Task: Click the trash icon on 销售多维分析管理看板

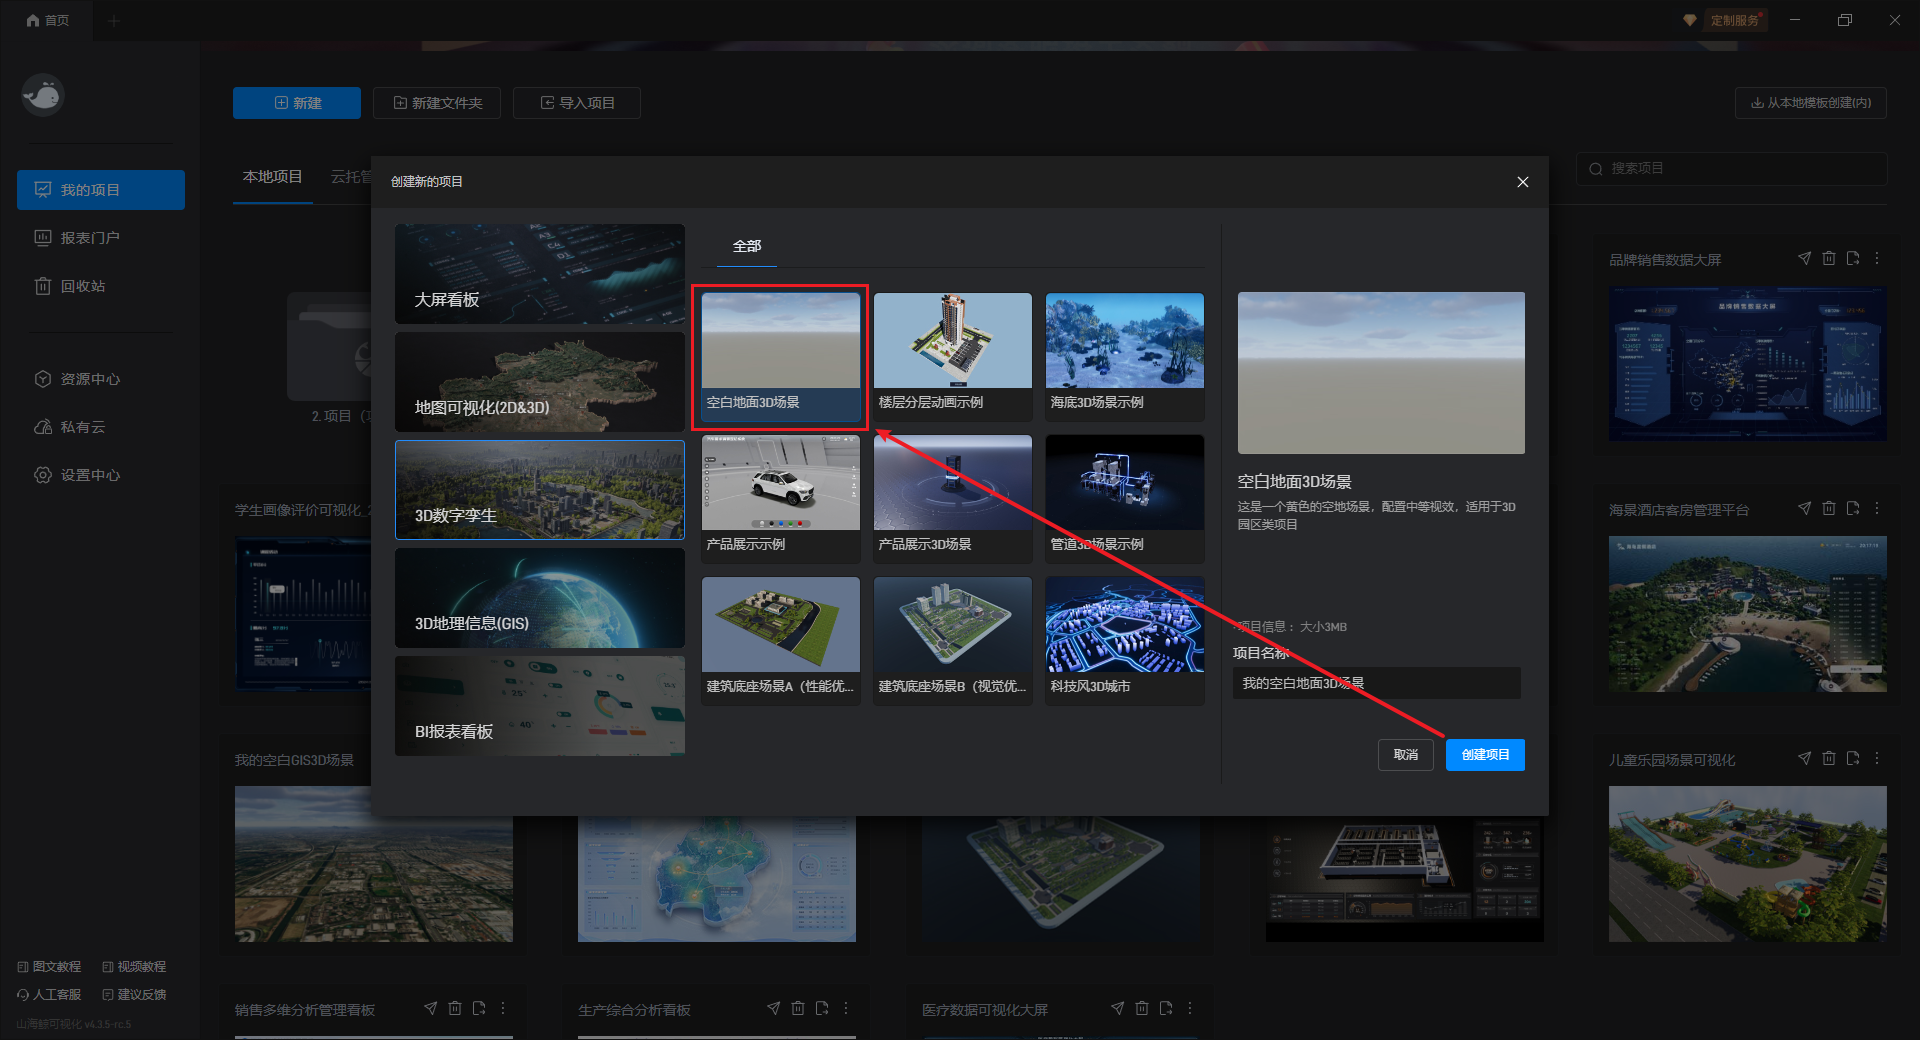Action: click(454, 1008)
